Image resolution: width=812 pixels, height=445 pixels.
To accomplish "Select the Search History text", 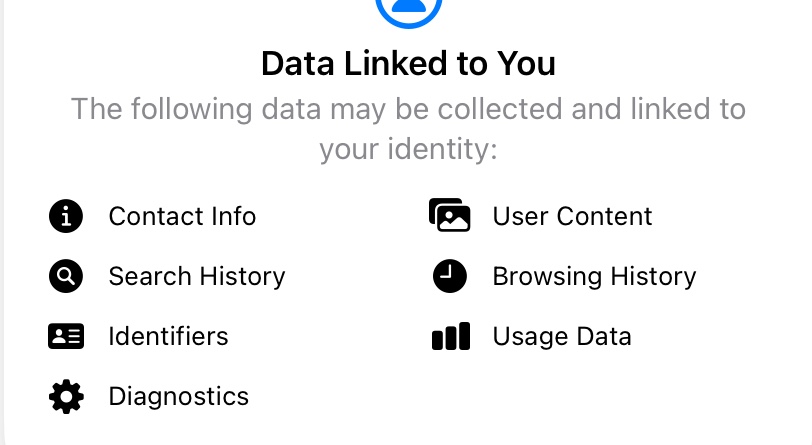I will (197, 277).
